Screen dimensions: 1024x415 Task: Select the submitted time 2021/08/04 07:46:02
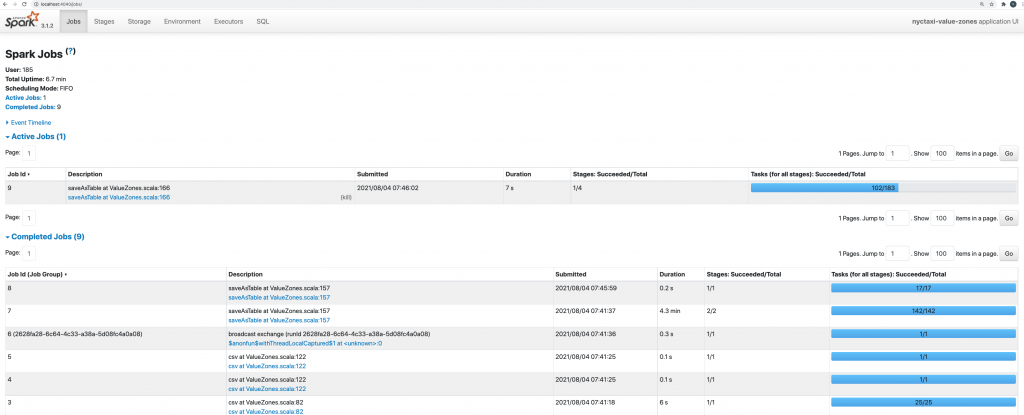coord(388,188)
